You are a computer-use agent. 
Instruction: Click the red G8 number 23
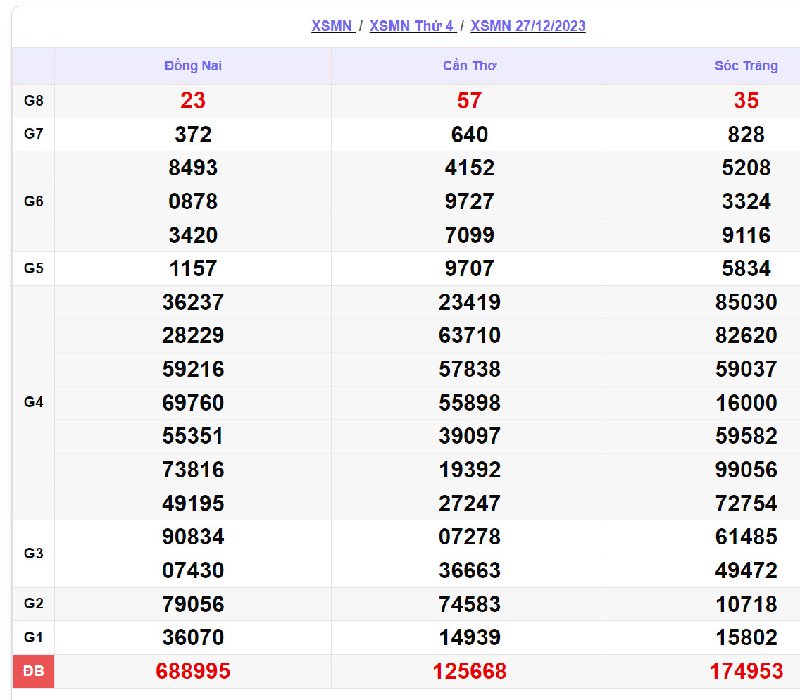point(193,101)
